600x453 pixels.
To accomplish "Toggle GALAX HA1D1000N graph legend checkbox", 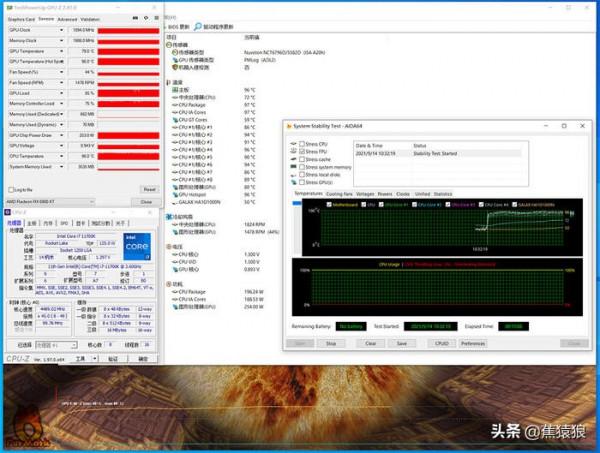I will coord(515,205).
